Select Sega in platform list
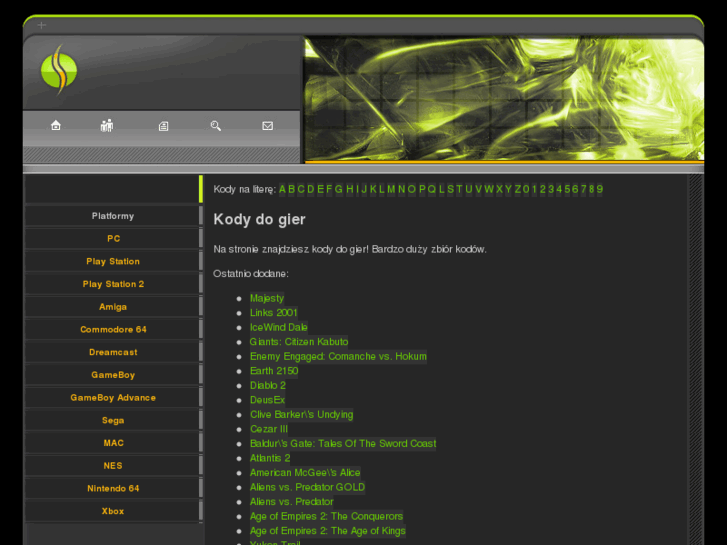This screenshot has width=727, height=545. [113, 420]
